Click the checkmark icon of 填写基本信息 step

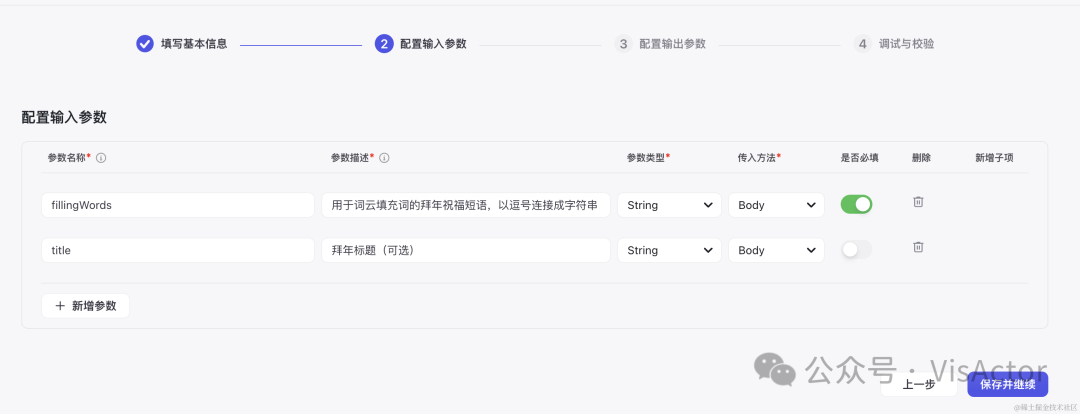pos(144,44)
